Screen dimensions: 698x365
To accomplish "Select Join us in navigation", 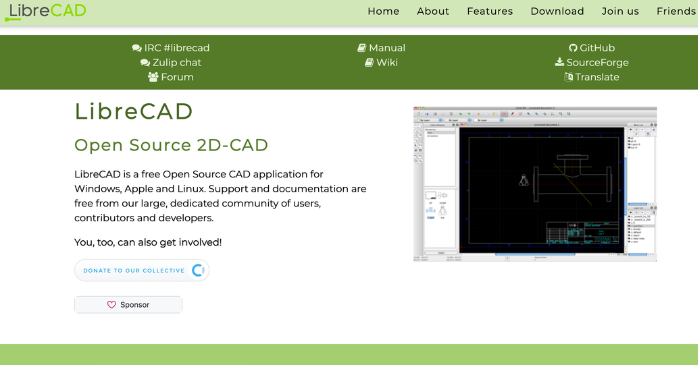I will pos(620,11).
